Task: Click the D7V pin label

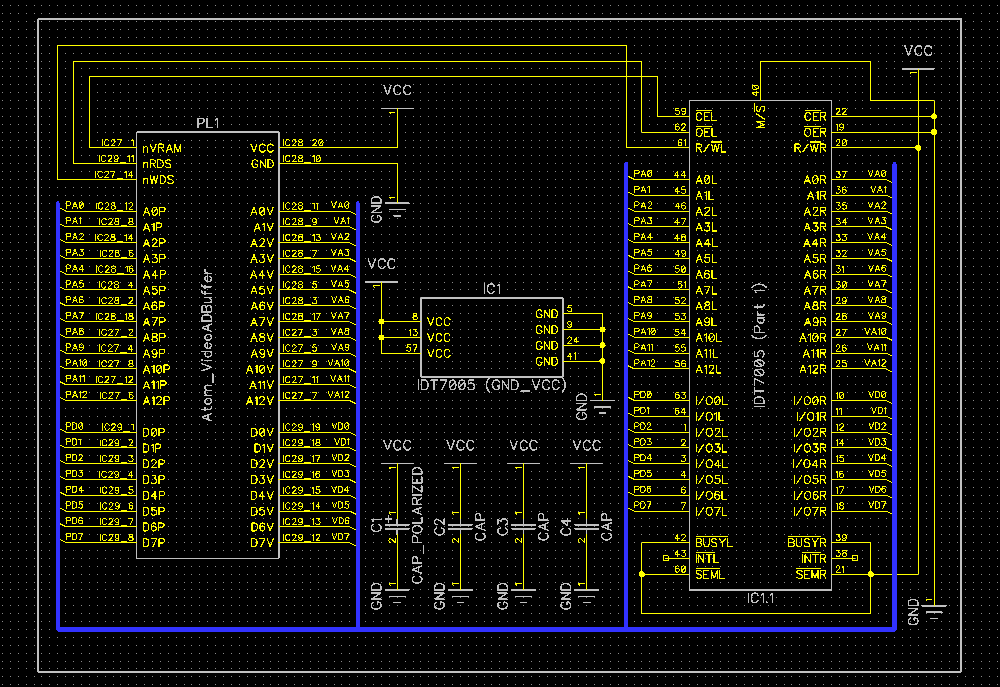Action: click(x=261, y=543)
